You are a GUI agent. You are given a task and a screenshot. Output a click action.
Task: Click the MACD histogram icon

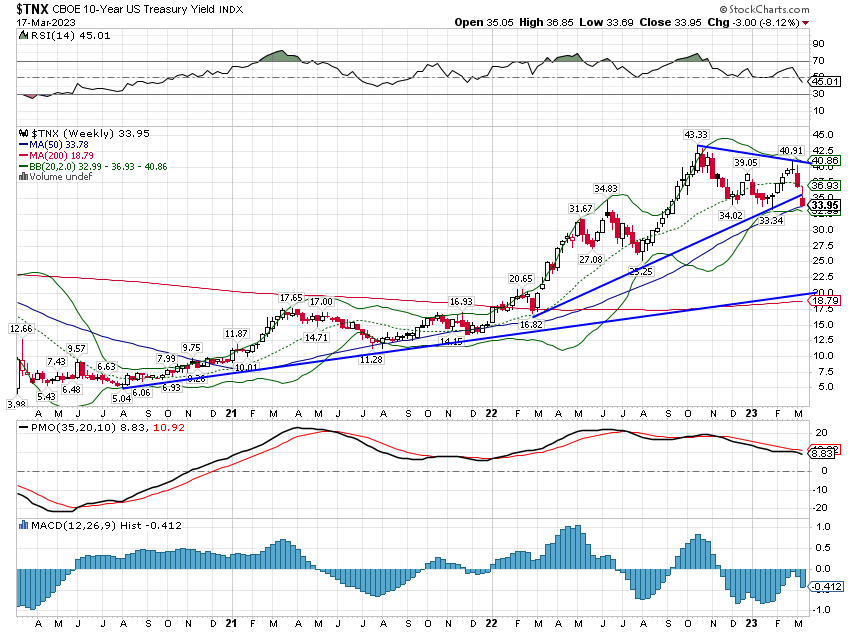pos(23,525)
